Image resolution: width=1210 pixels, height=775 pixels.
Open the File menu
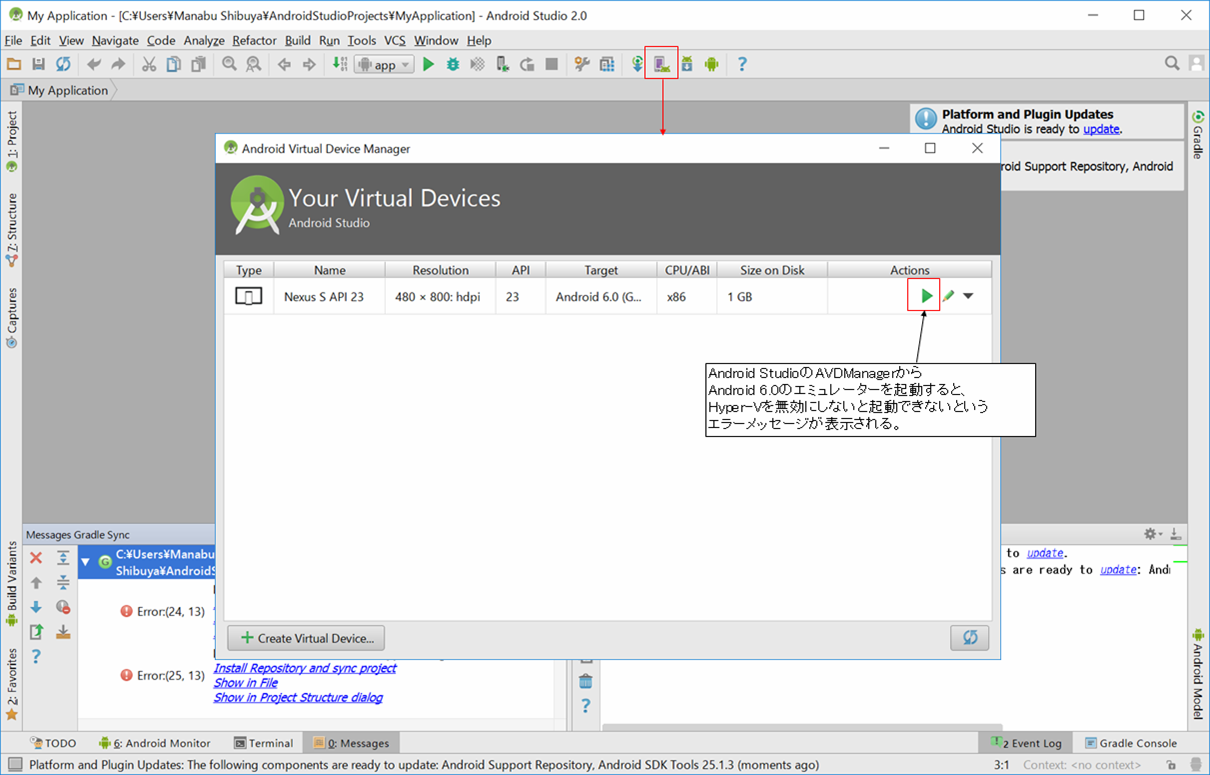[13, 40]
